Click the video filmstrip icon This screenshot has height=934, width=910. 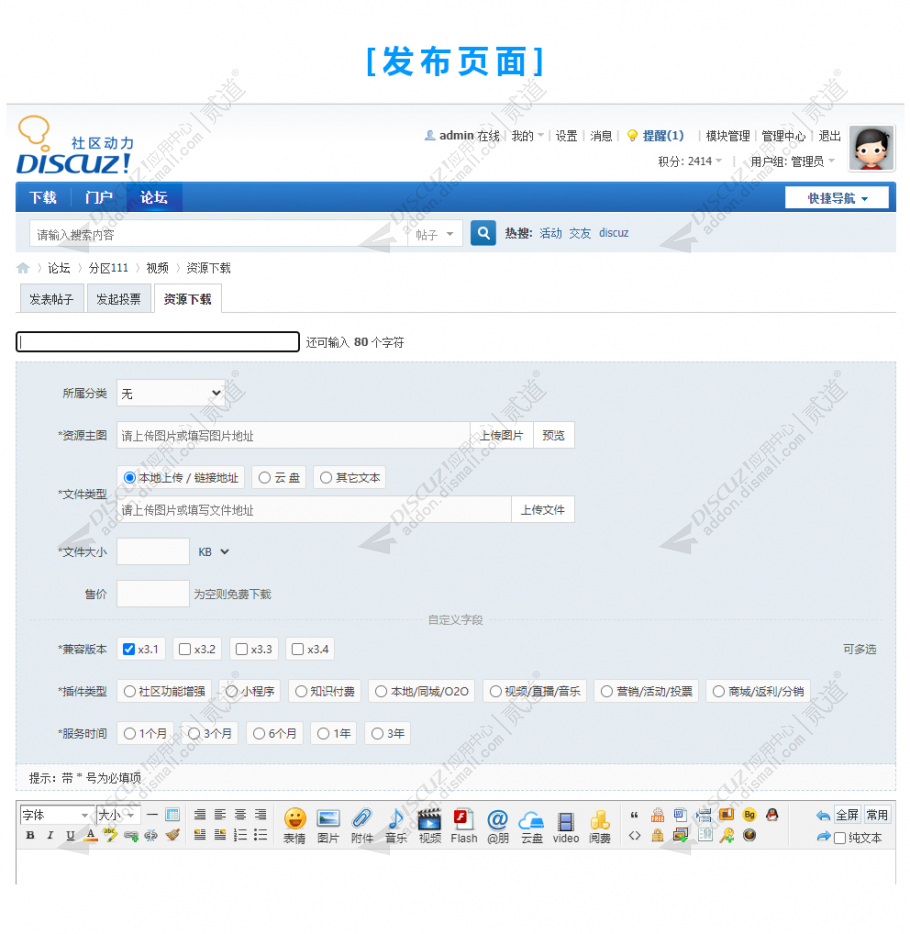[x=566, y=826]
